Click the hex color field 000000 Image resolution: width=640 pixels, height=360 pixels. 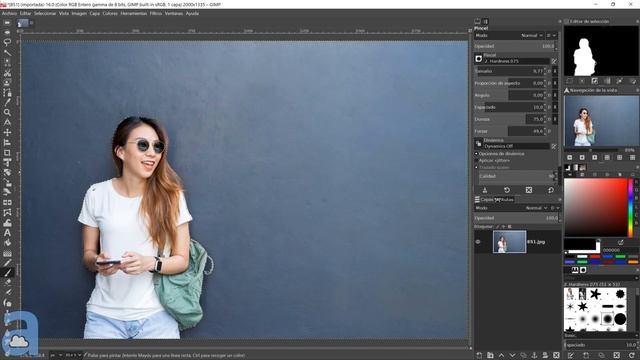[x=619, y=250]
